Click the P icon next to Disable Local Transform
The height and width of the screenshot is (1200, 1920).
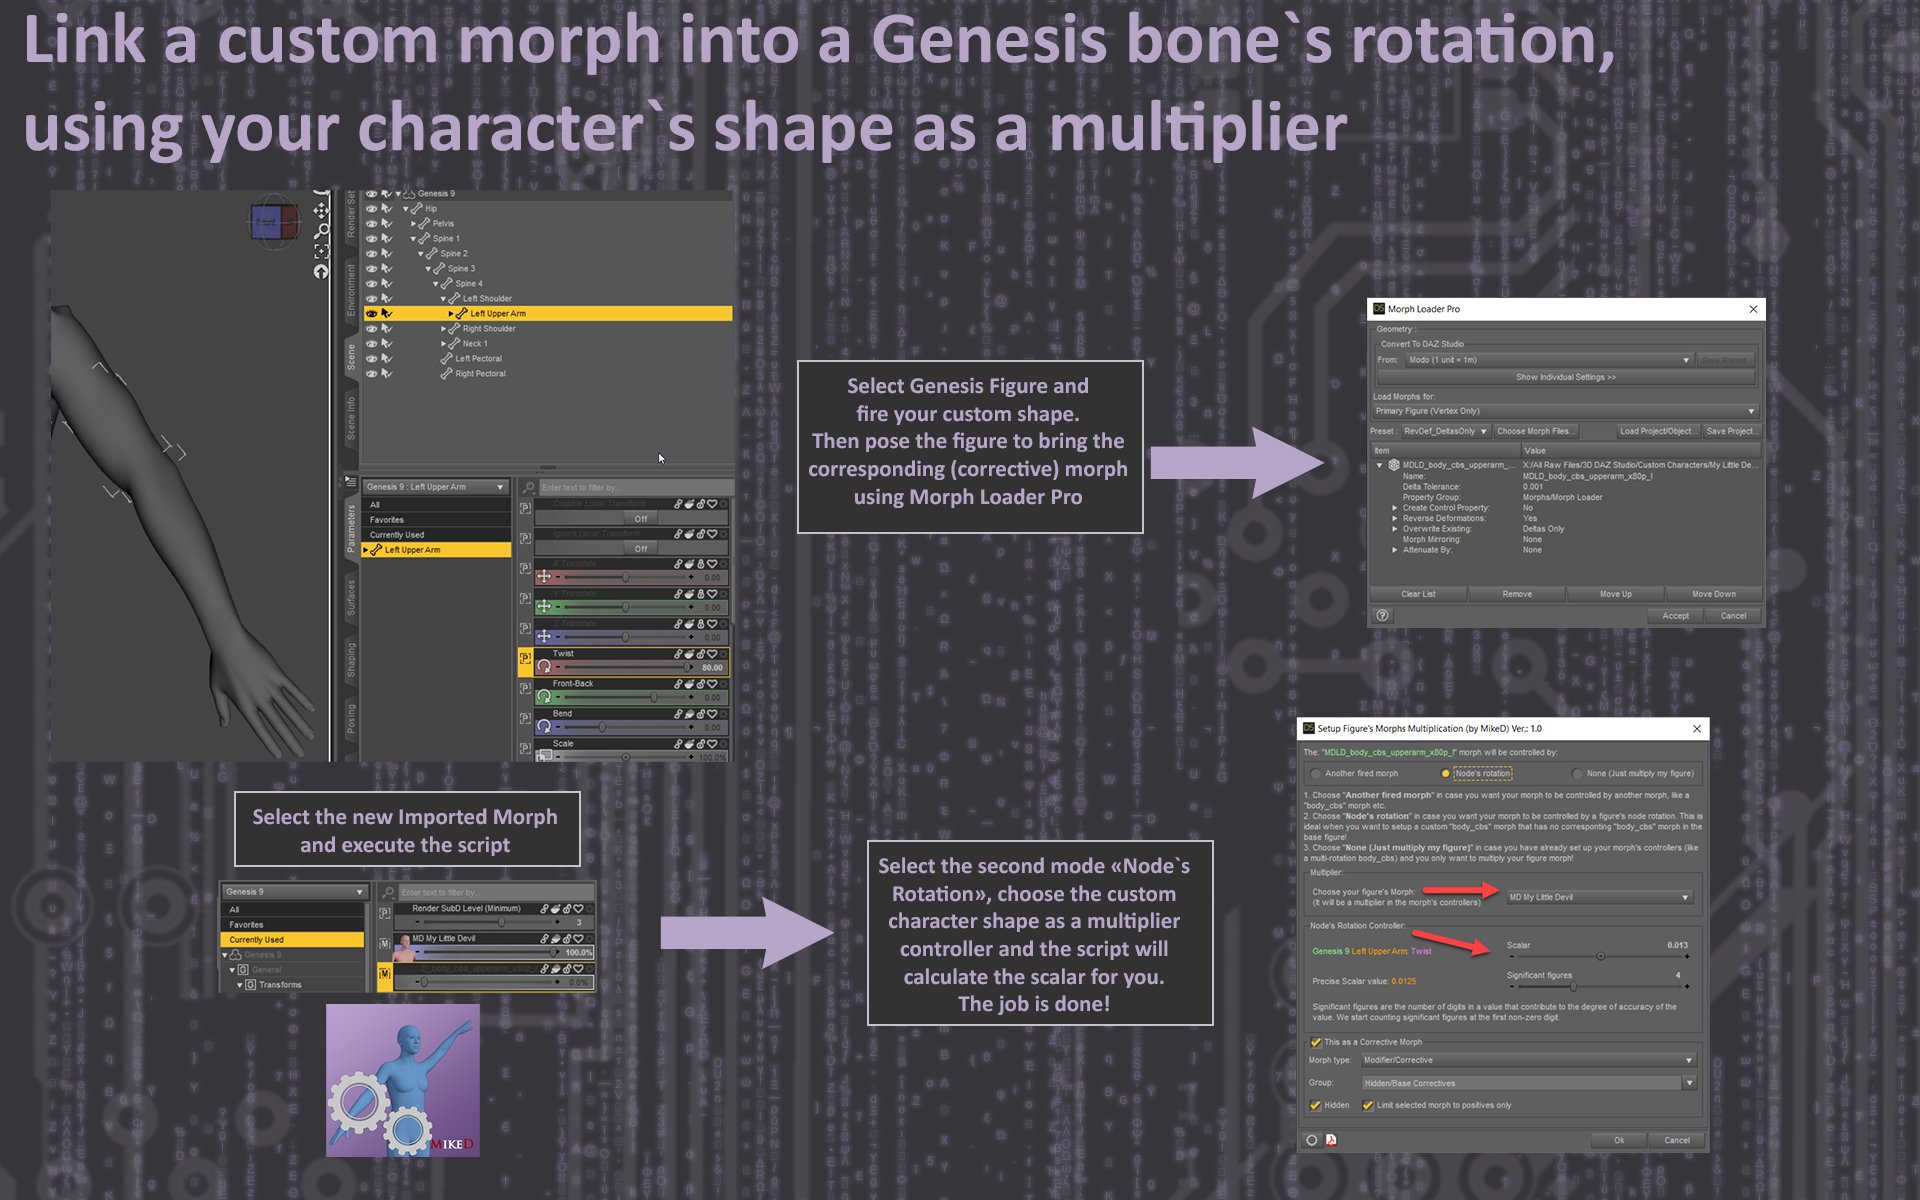click(526, 507)
